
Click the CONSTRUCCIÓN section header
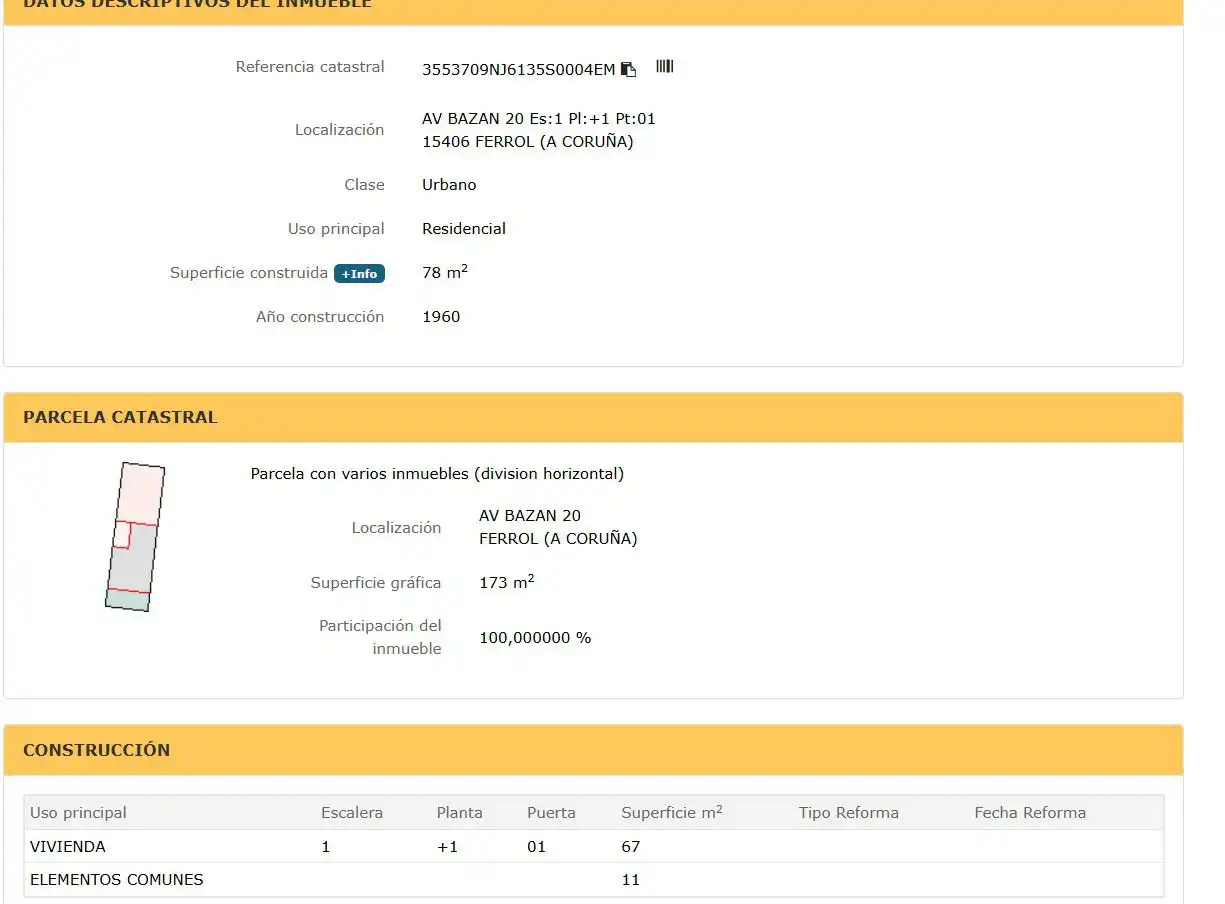tap(593, 750)
